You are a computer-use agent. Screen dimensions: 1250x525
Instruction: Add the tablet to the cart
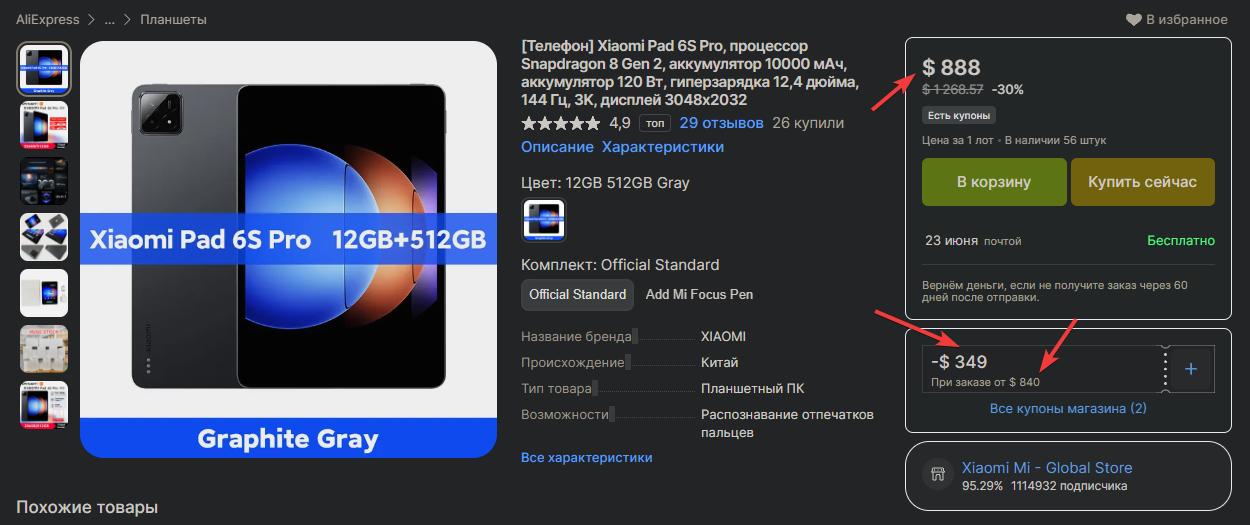993,182
